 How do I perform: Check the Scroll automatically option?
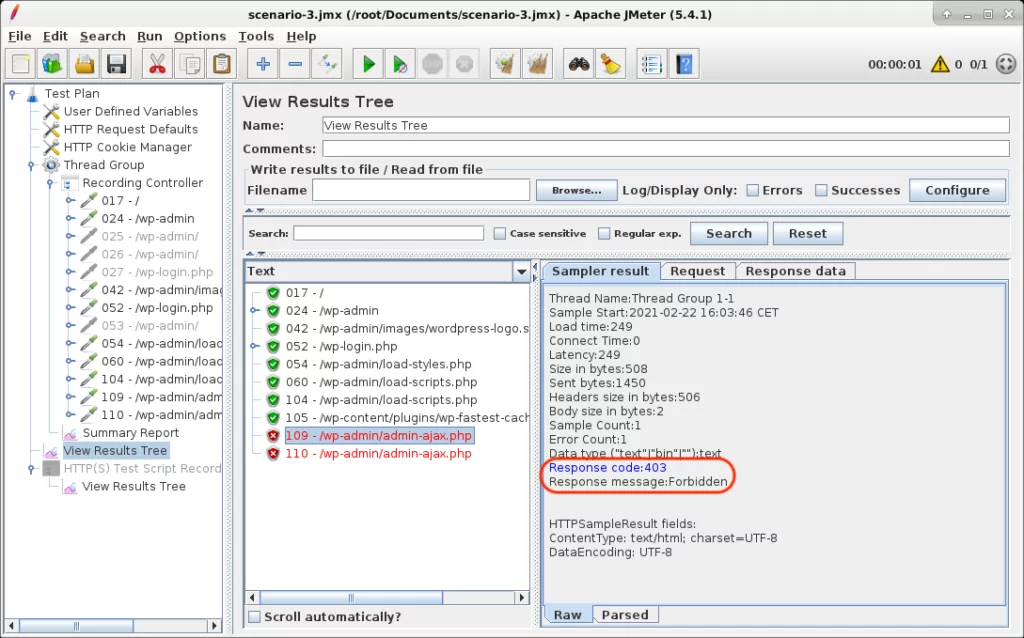[254, 617]
